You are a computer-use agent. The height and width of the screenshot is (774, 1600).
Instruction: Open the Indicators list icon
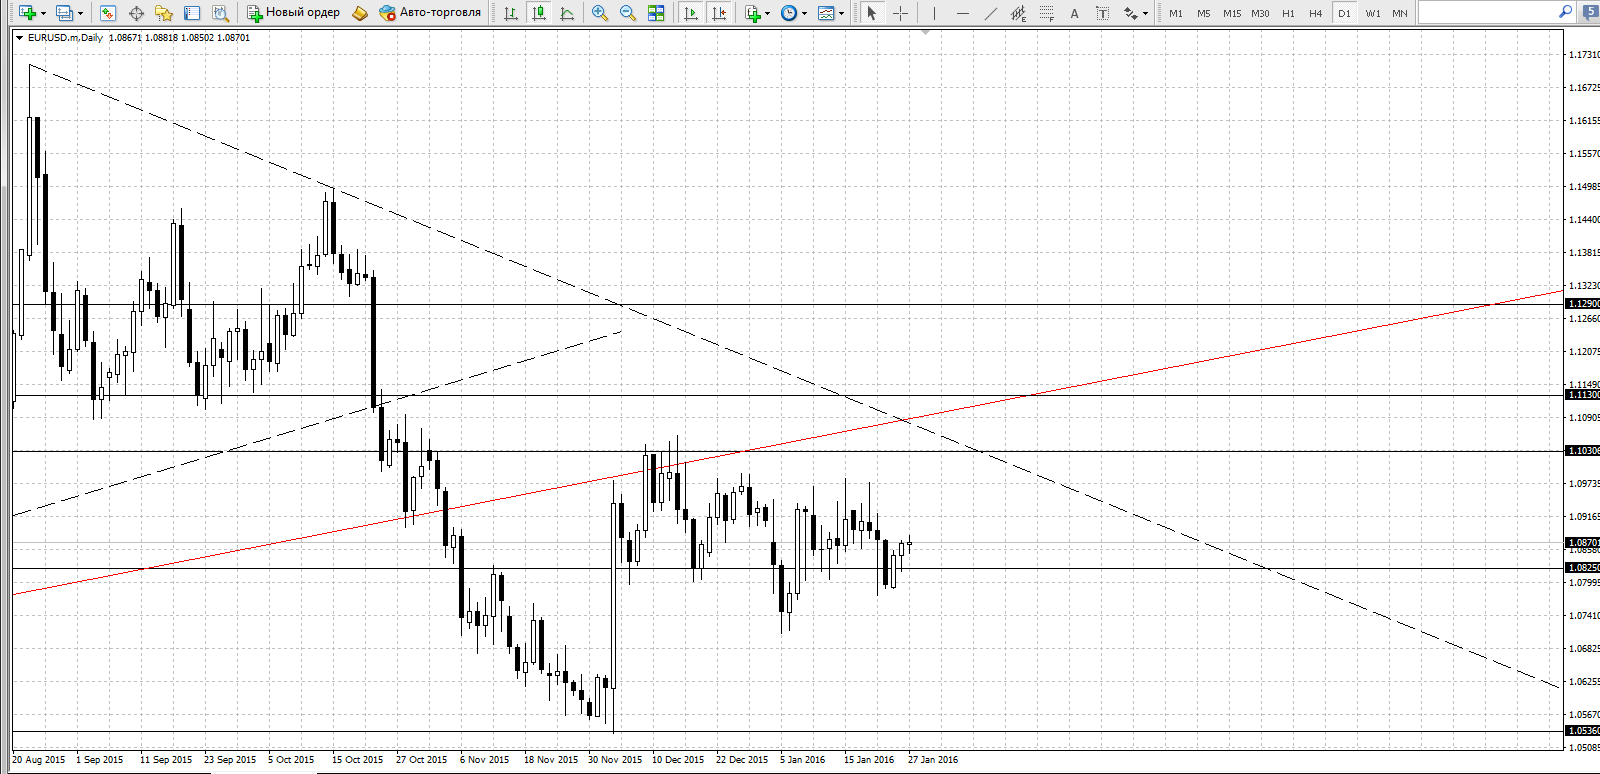pos(753,13)
